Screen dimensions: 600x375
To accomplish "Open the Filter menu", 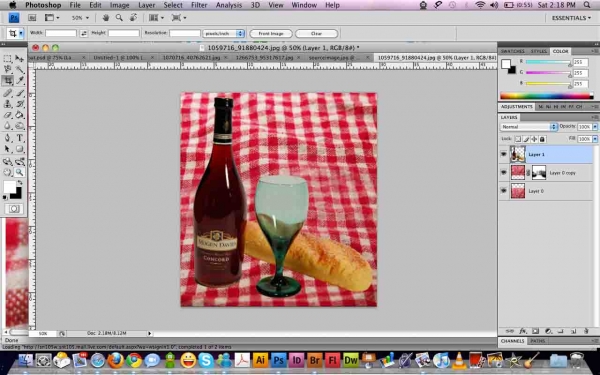I will point(199,5).
